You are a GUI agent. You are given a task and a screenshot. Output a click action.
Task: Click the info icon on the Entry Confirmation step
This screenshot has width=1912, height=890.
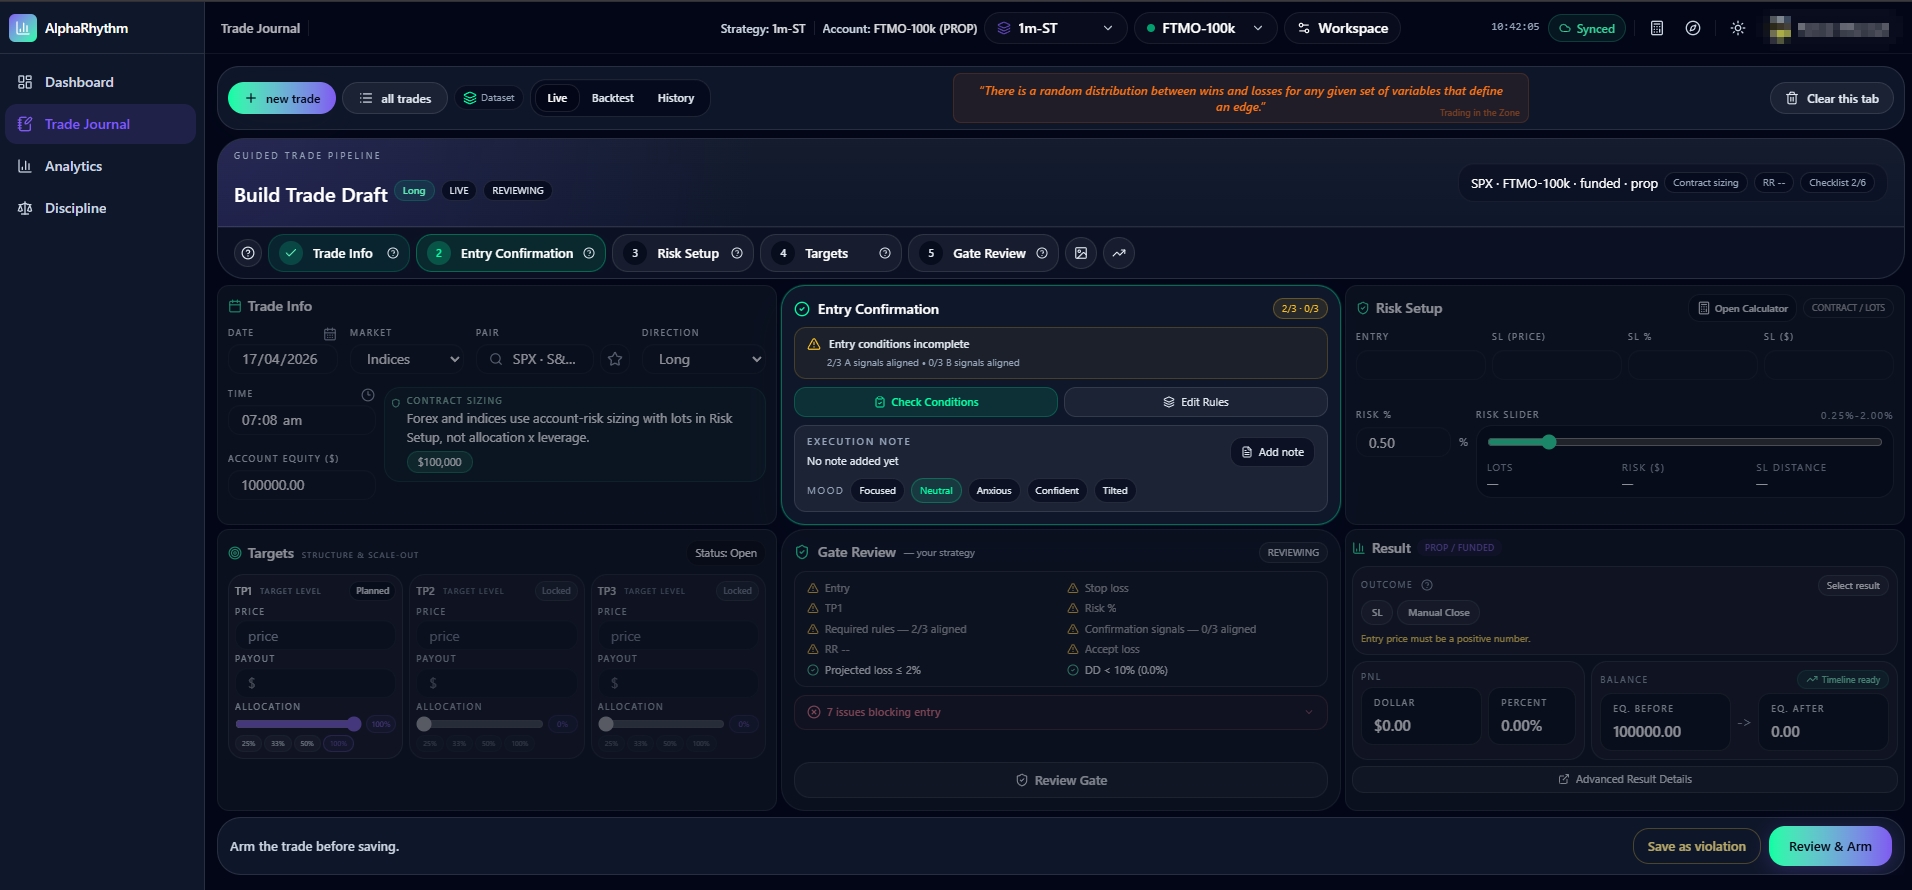(589, 253)
